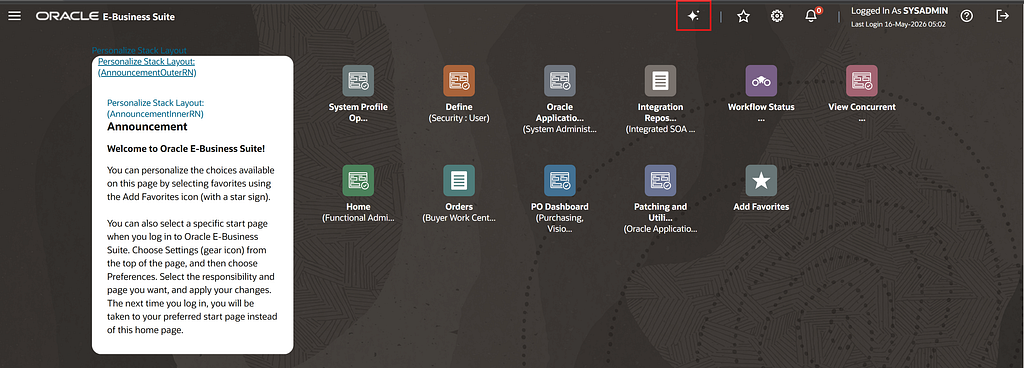Click the "Patching and Utili..." tile label

click(x=660, y=212)
